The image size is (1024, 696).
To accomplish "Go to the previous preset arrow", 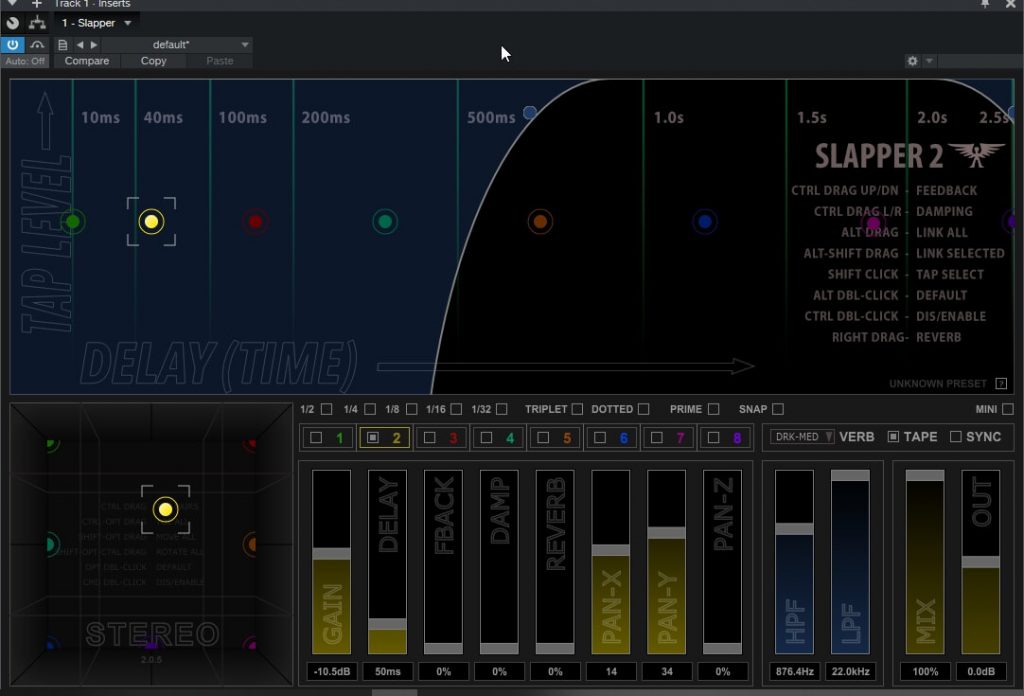I will coord(80,45).
